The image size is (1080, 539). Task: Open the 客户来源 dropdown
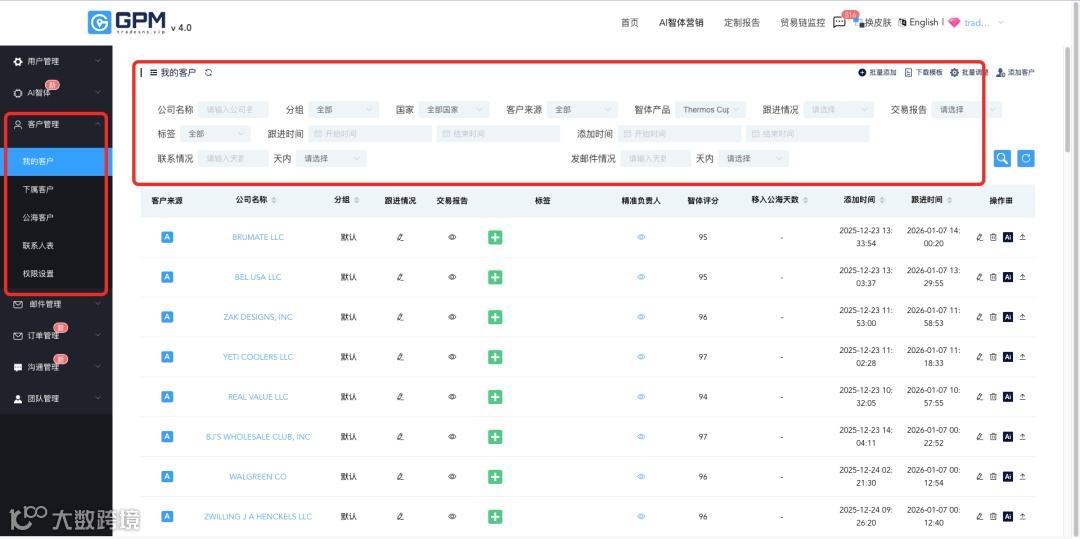(x=582, y=109)
